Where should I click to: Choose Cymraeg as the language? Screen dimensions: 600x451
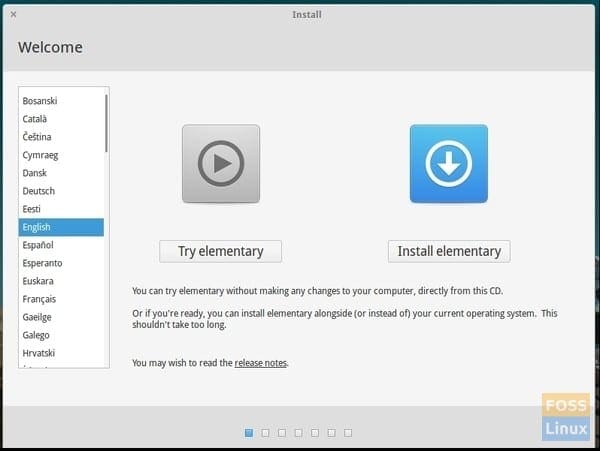[61, 155]
